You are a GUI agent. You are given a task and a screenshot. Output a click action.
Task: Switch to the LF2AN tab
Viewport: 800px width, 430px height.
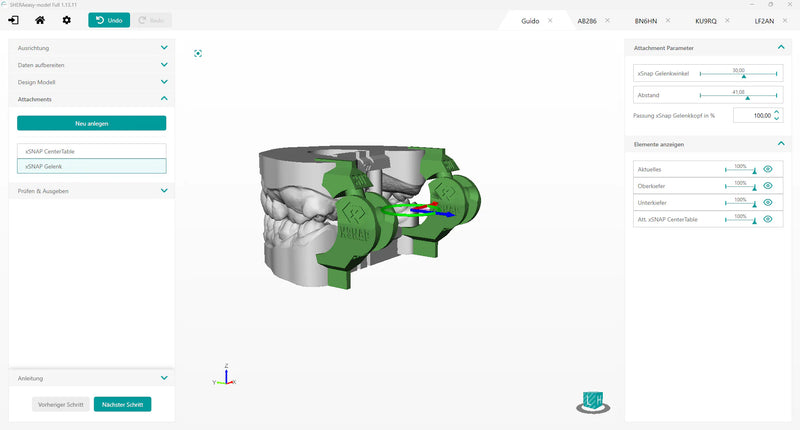tap(764, 21)
